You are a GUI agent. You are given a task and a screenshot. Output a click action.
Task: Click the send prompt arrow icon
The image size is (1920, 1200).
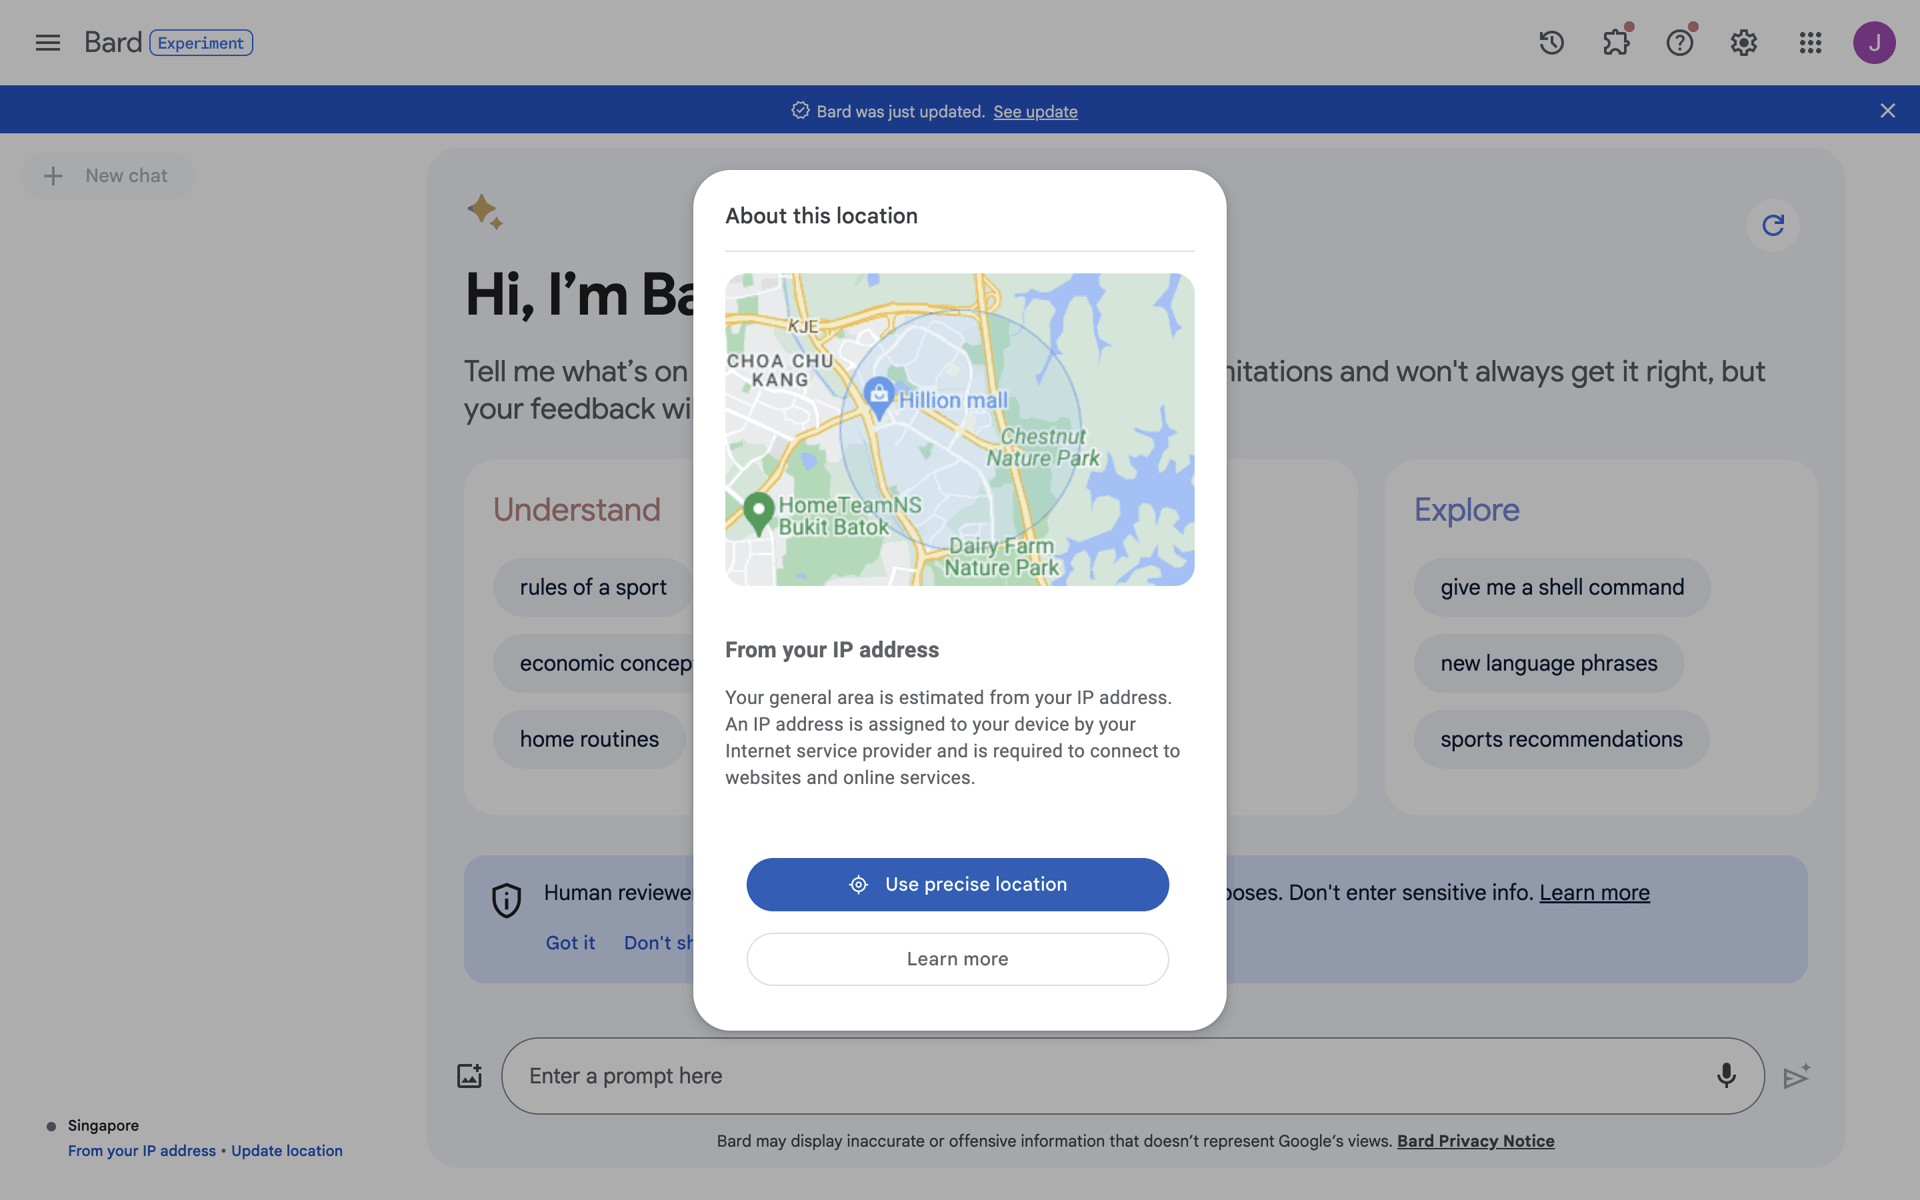(1797, 1076)
